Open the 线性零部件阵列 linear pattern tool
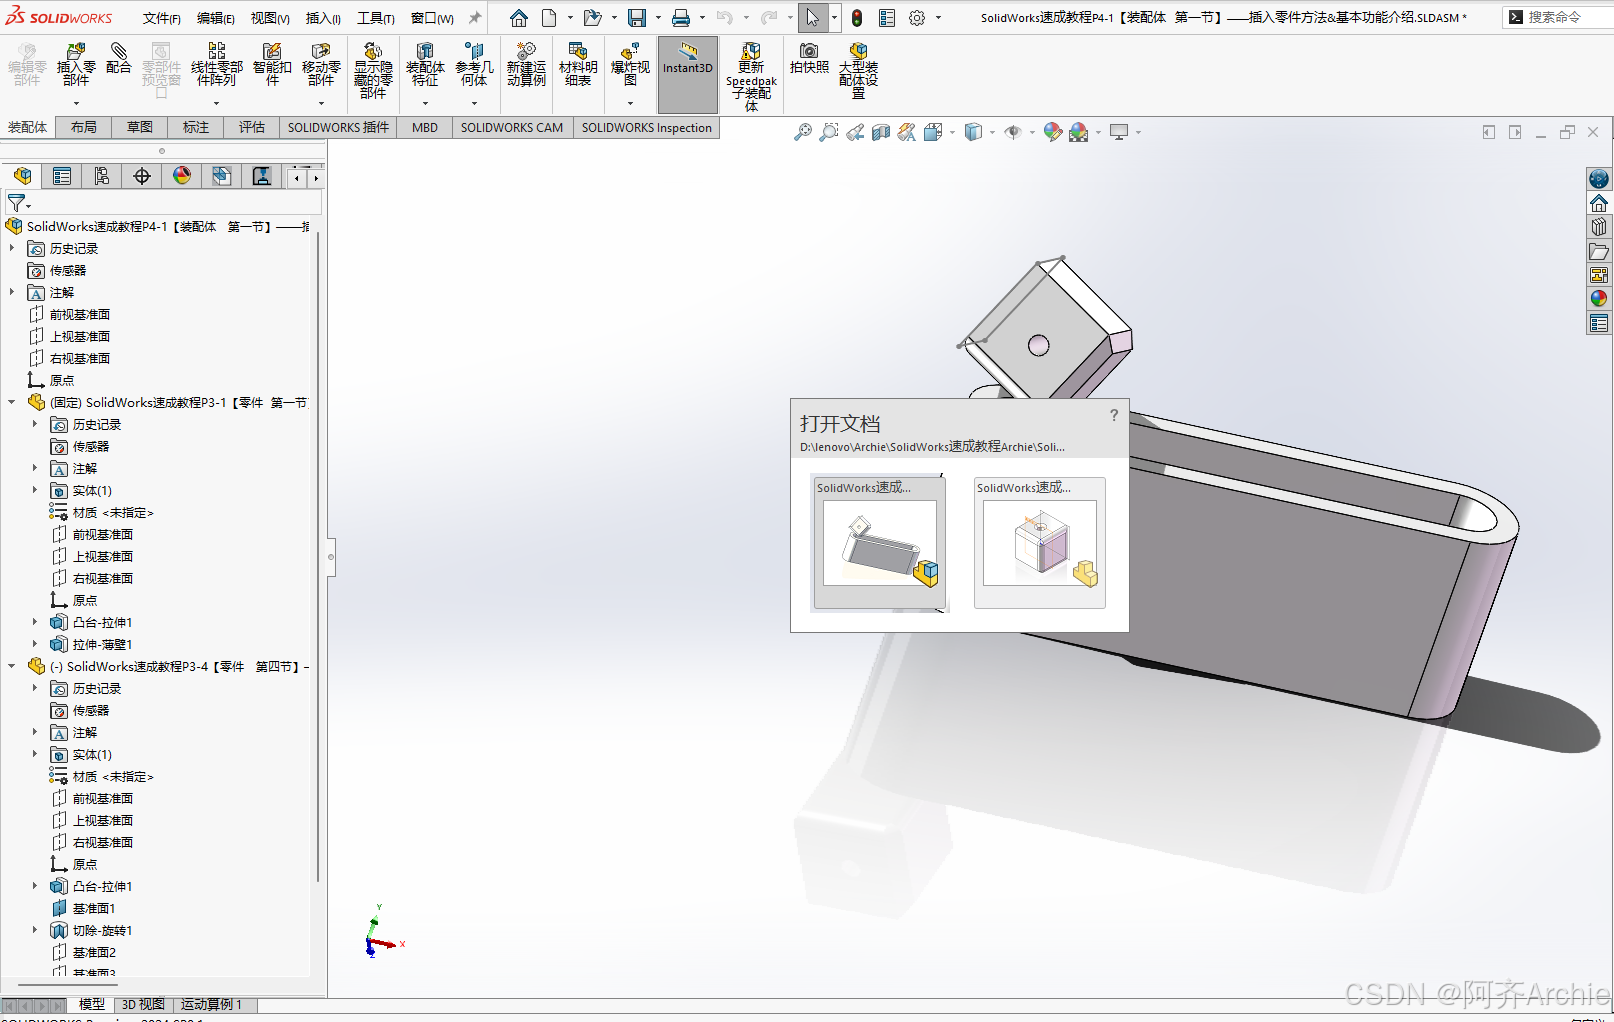This screenshot has height=1022, width=1614. (216, 64)
